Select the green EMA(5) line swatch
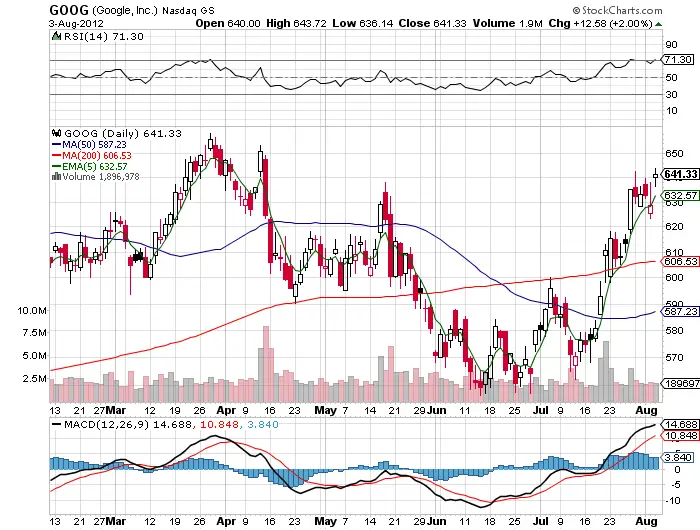Viewport: 700px width, 530px height. (57, 166)
